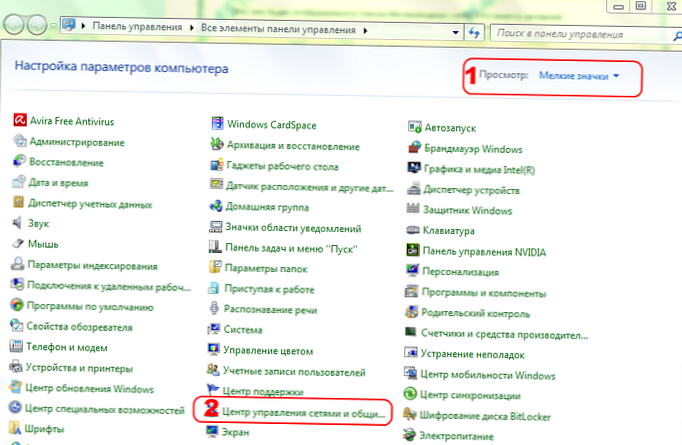Open the Устройства и принтеры icon

click(16, 366)
